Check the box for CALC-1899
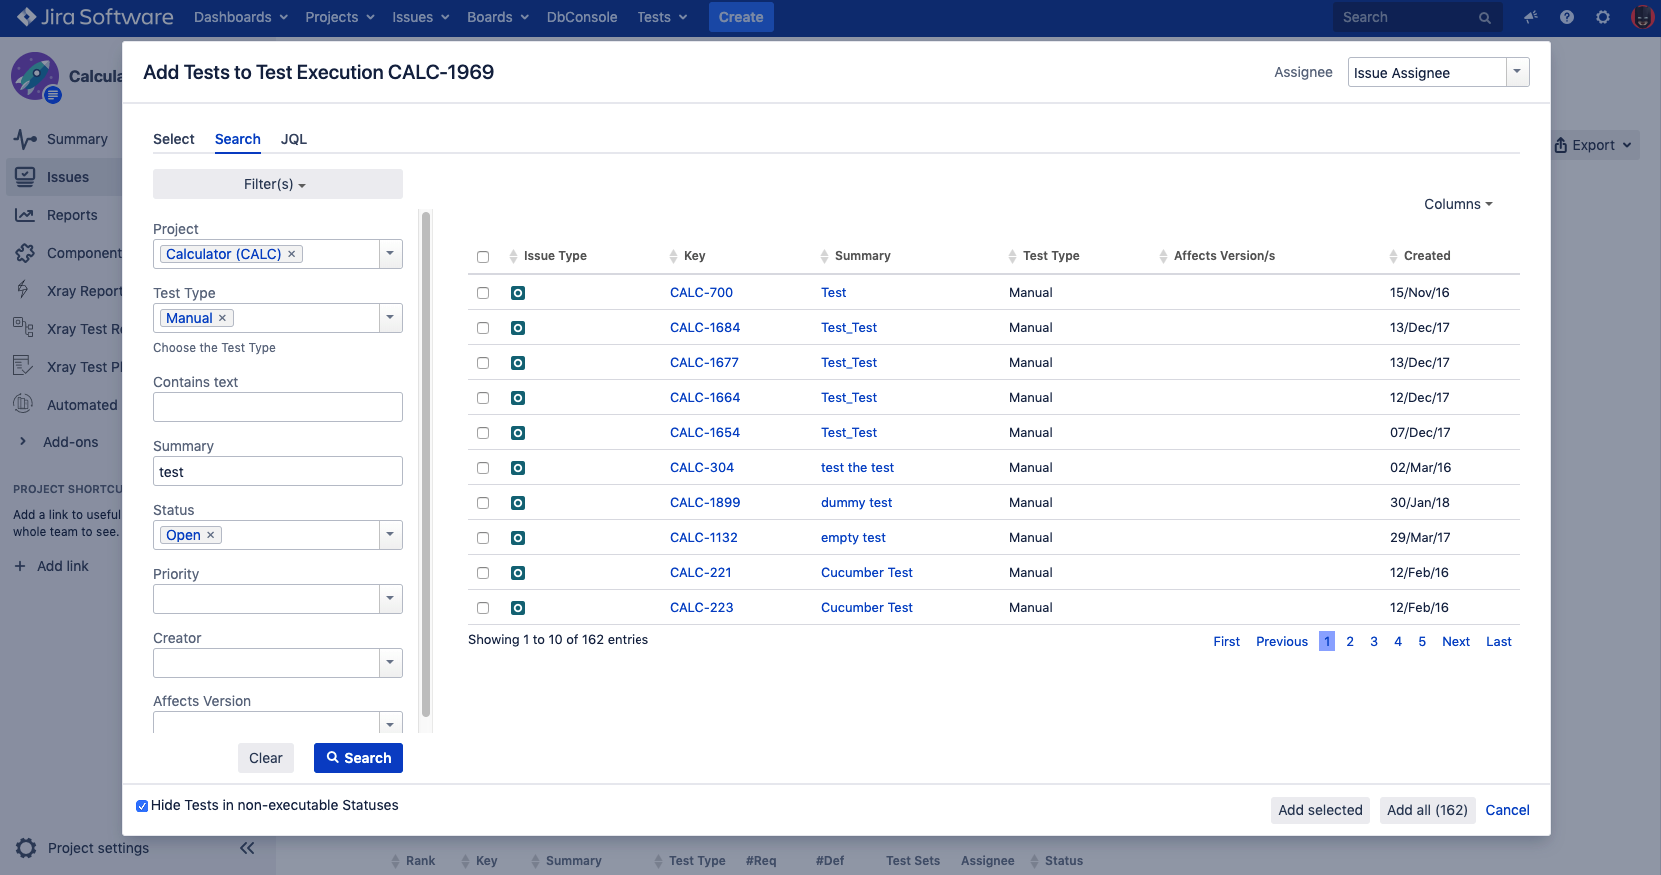This screenshot has height=875, width=1661. (x=483, y=503)
